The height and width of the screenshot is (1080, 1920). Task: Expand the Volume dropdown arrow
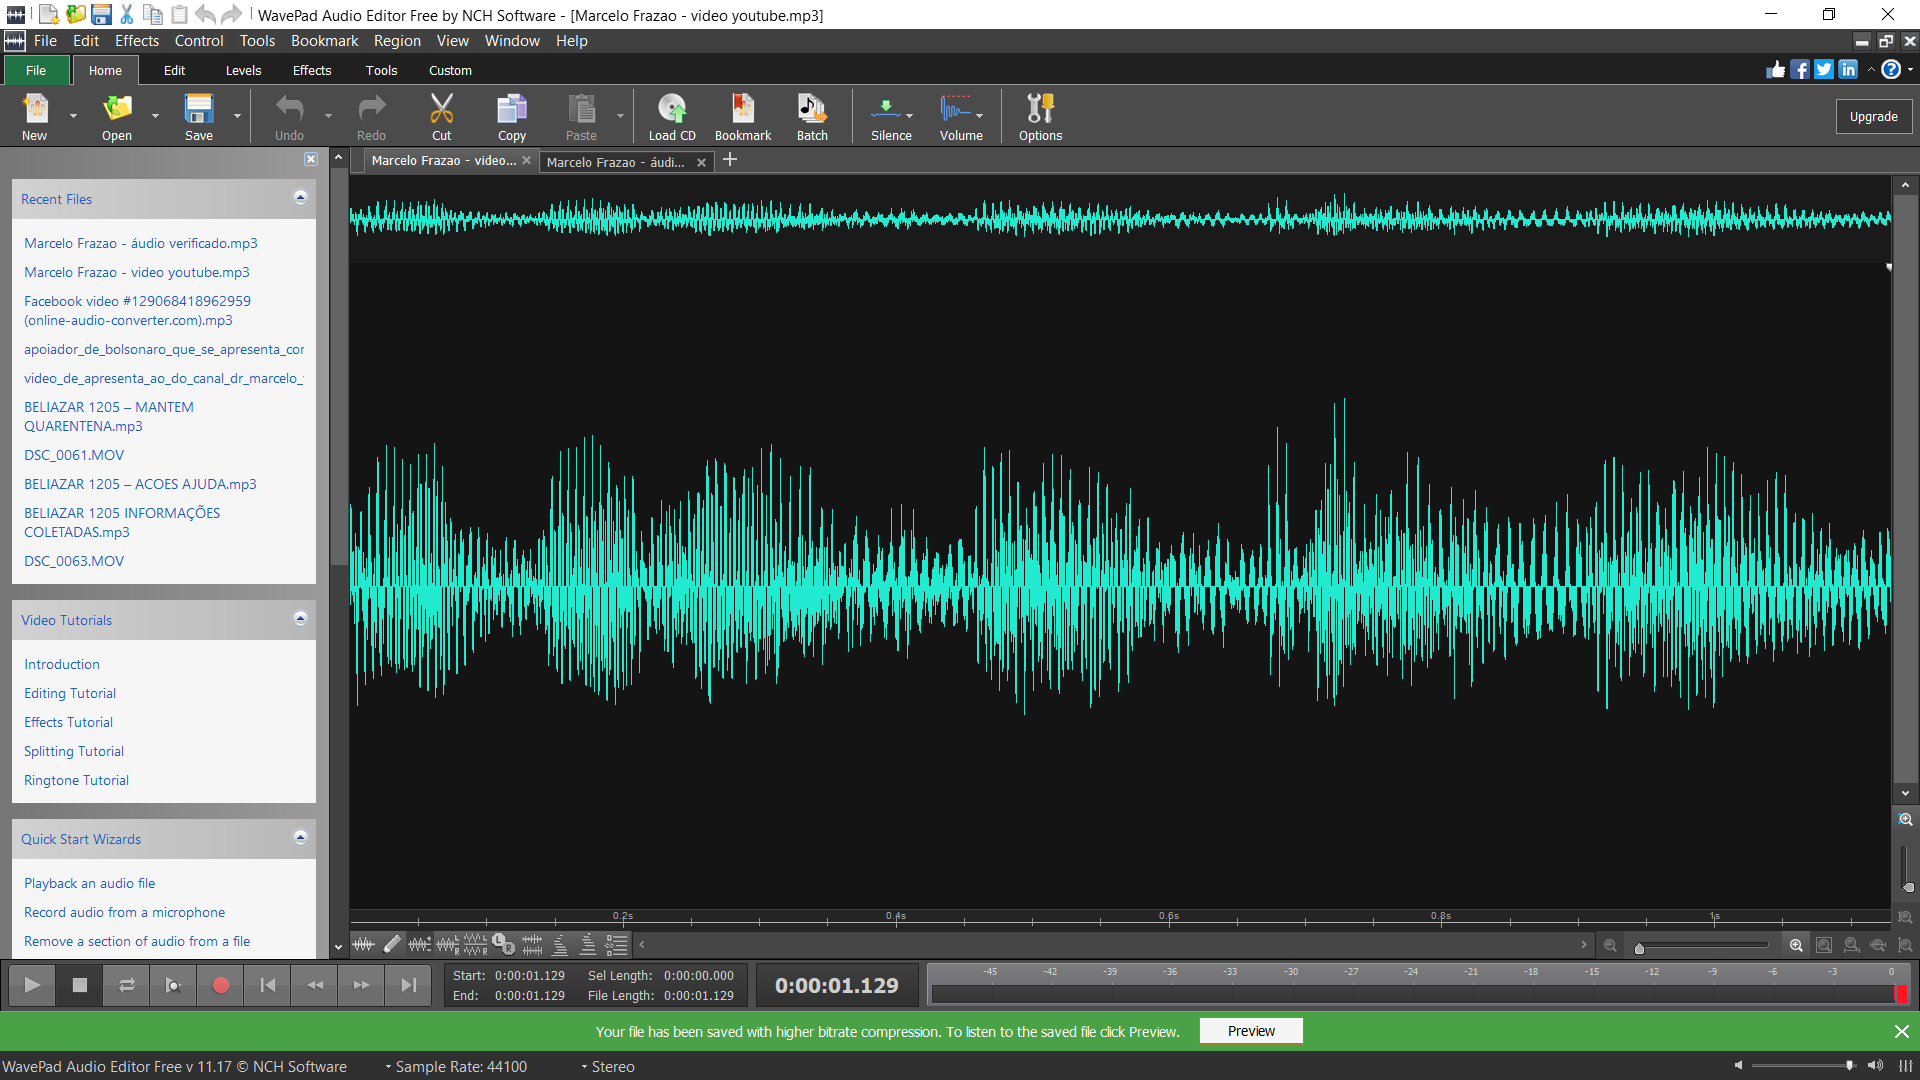[x=979, y=116]
